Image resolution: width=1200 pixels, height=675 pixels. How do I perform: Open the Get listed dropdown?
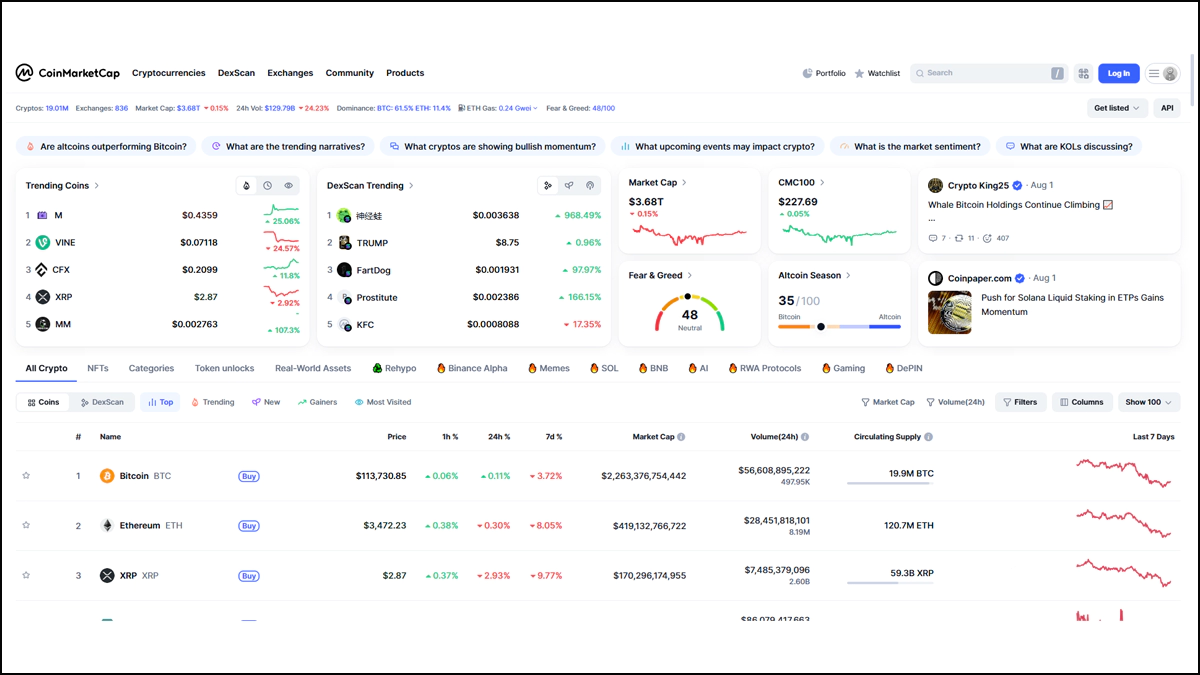(1117, 108)
